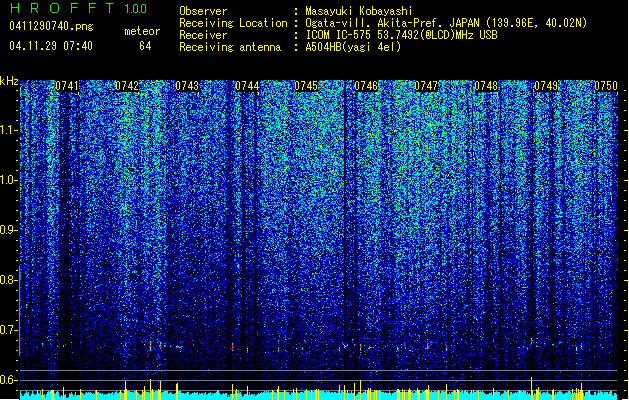629x400 pixels.
Task: Click the Observer field label
Action: [x=203, y=11]
